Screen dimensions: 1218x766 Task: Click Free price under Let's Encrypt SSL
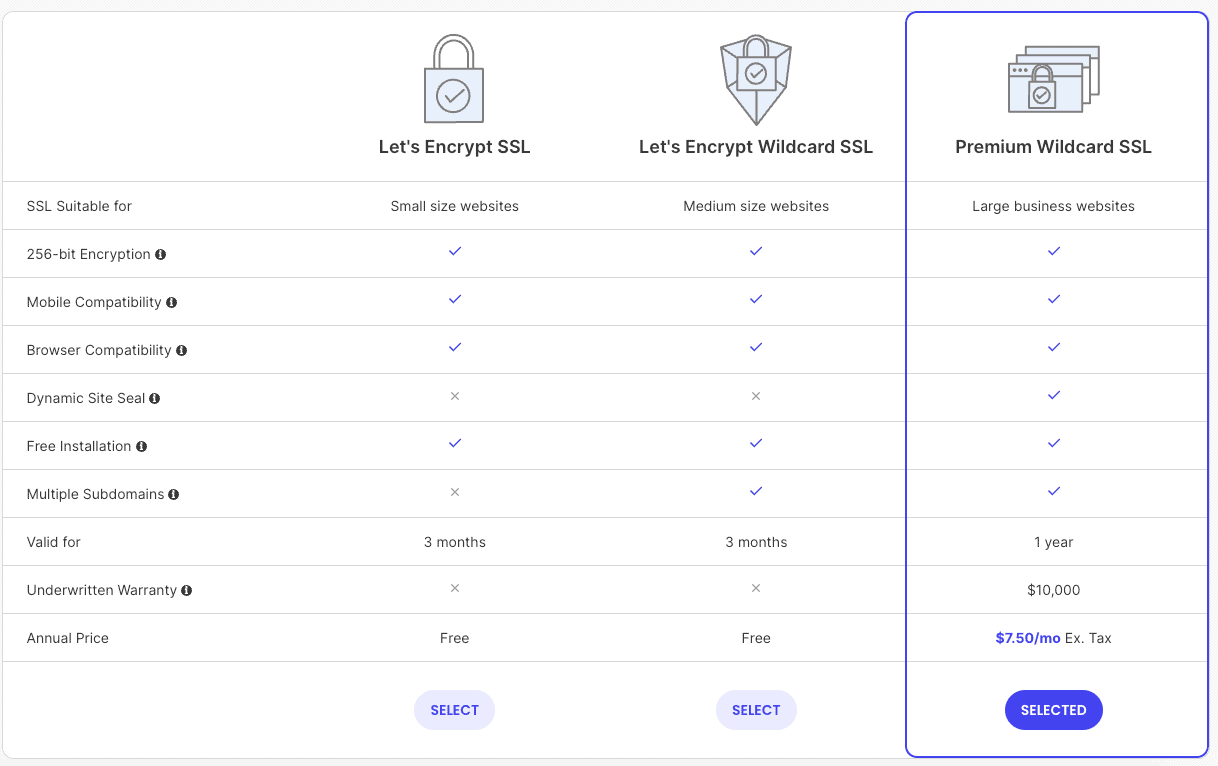tap(454, 638)
